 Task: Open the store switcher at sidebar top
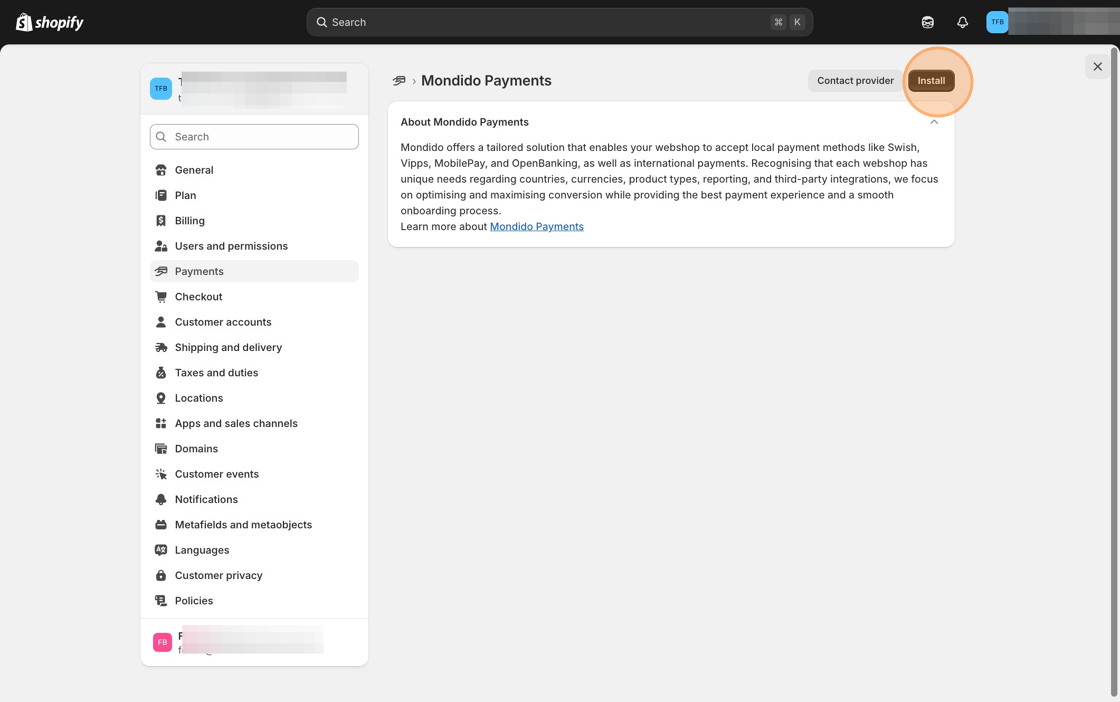tap(254, 88)
